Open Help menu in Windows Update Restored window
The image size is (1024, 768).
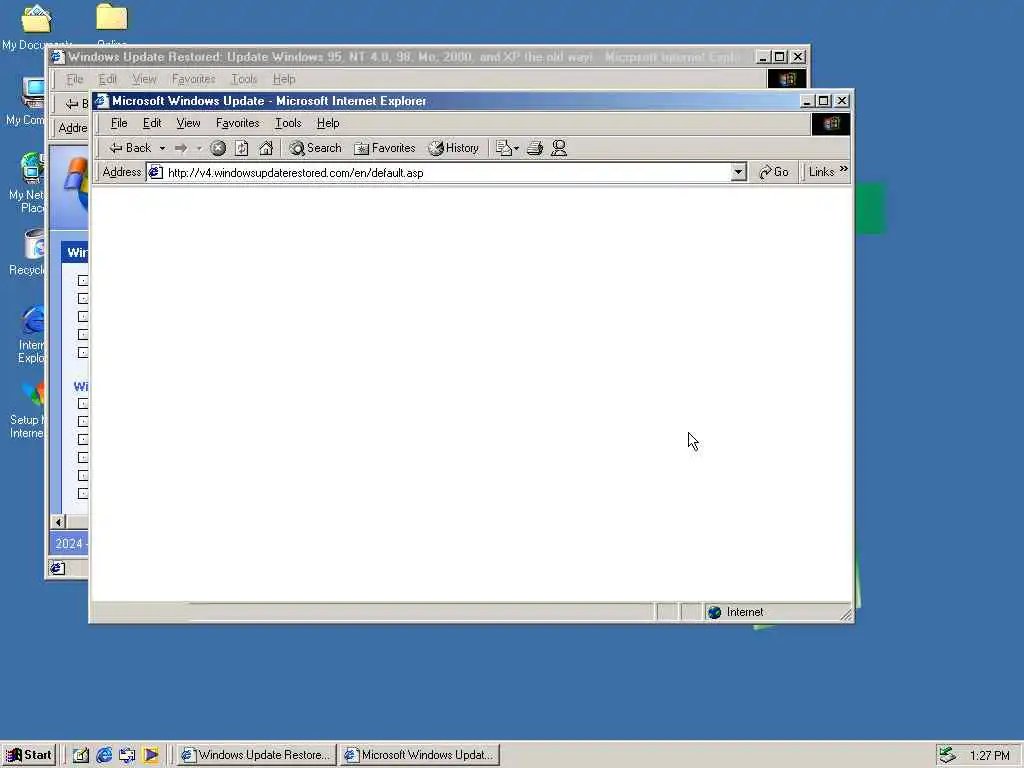[284, 79]
